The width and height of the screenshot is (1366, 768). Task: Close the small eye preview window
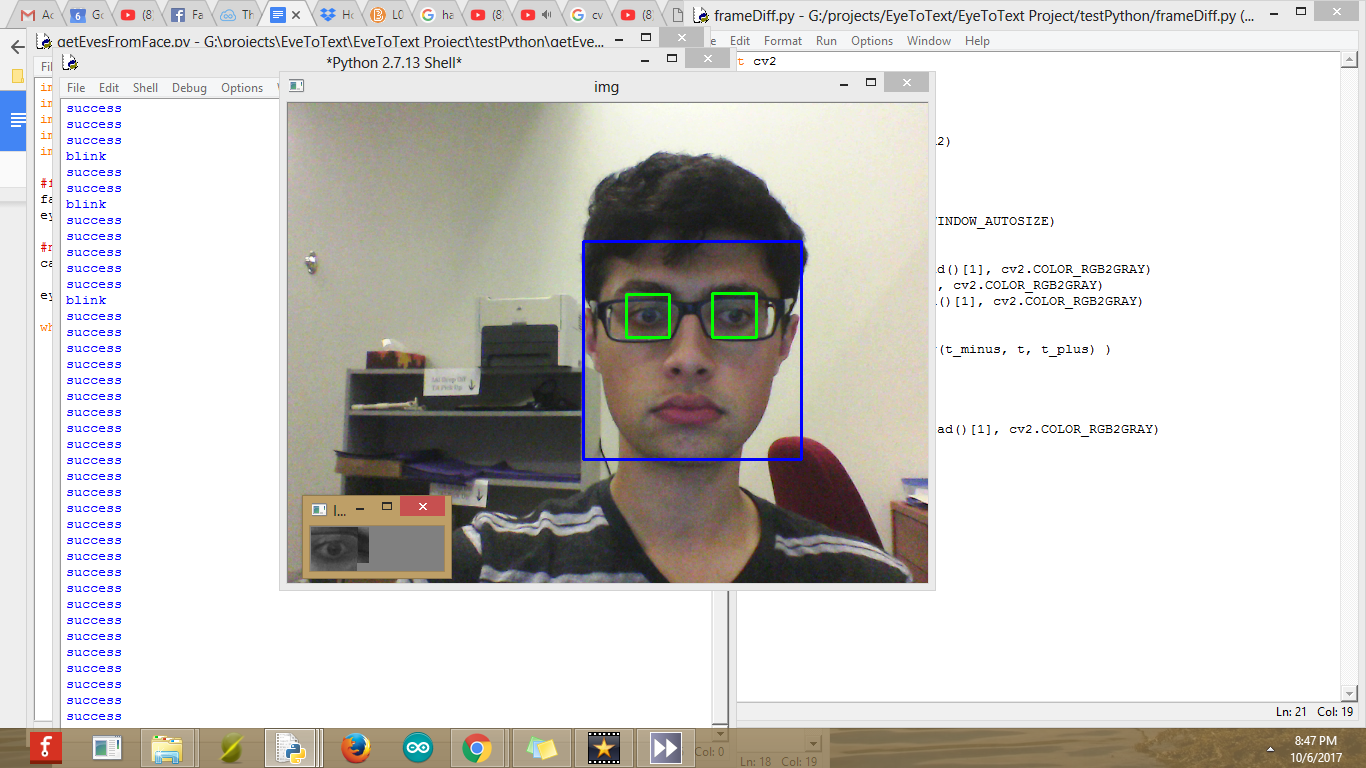[x=422, y=507]
